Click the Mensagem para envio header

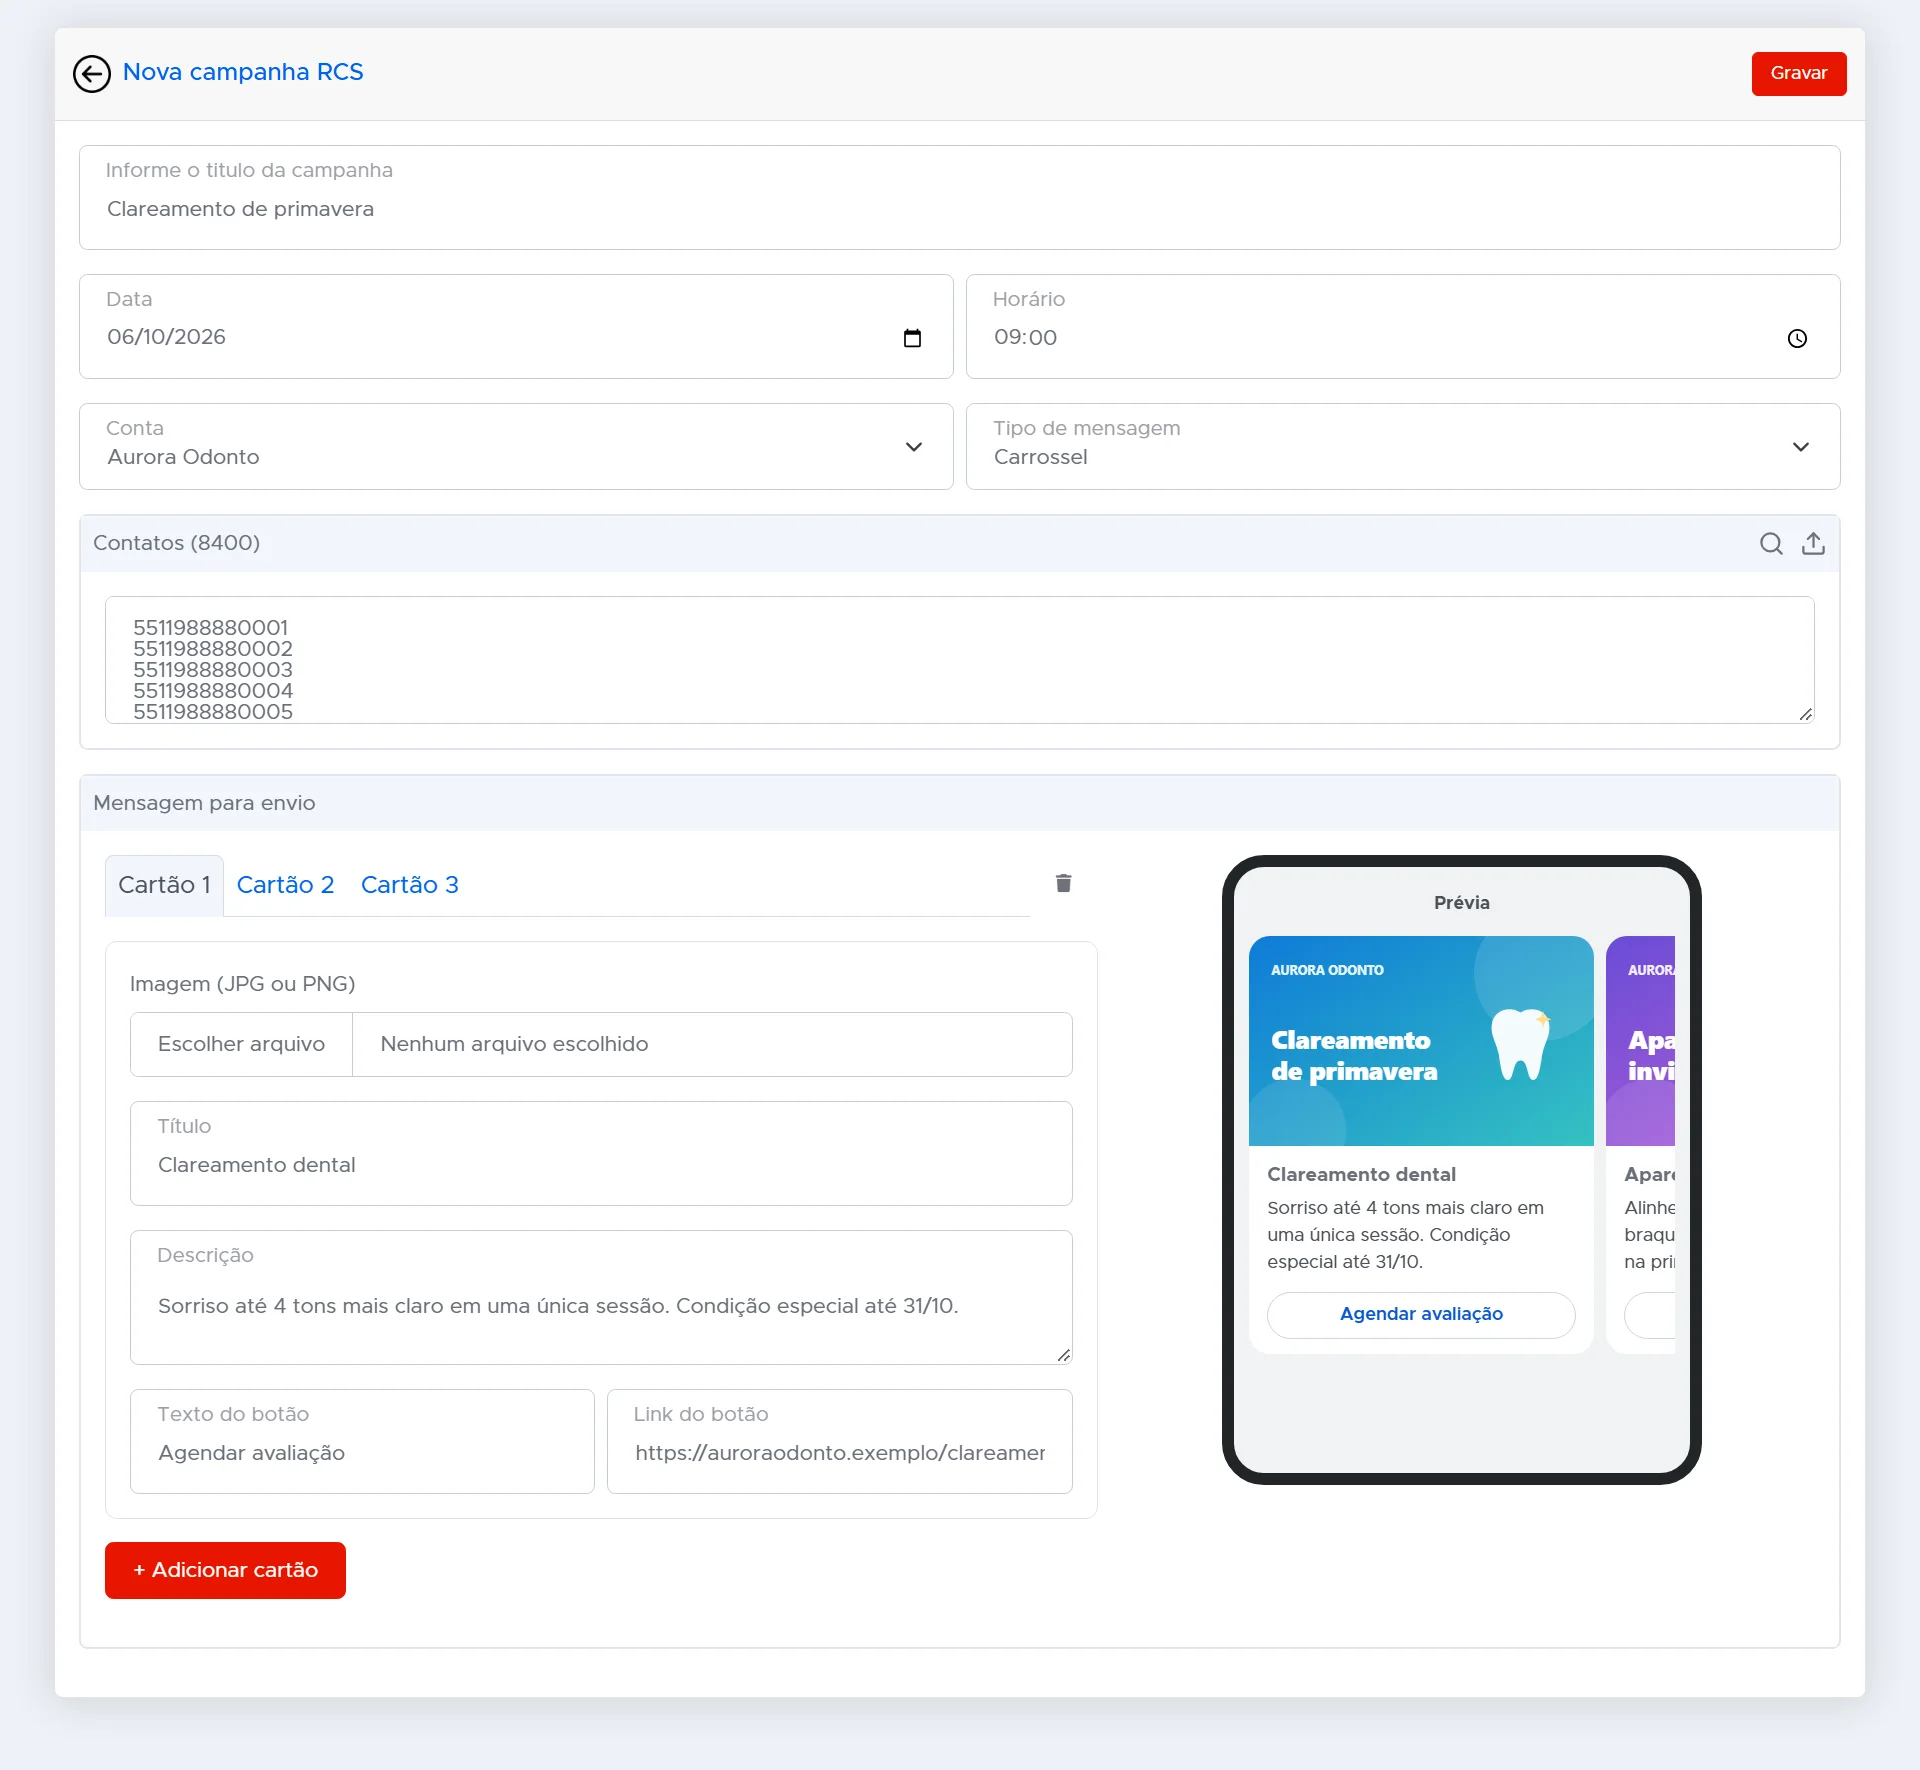[x=204, y=803]
